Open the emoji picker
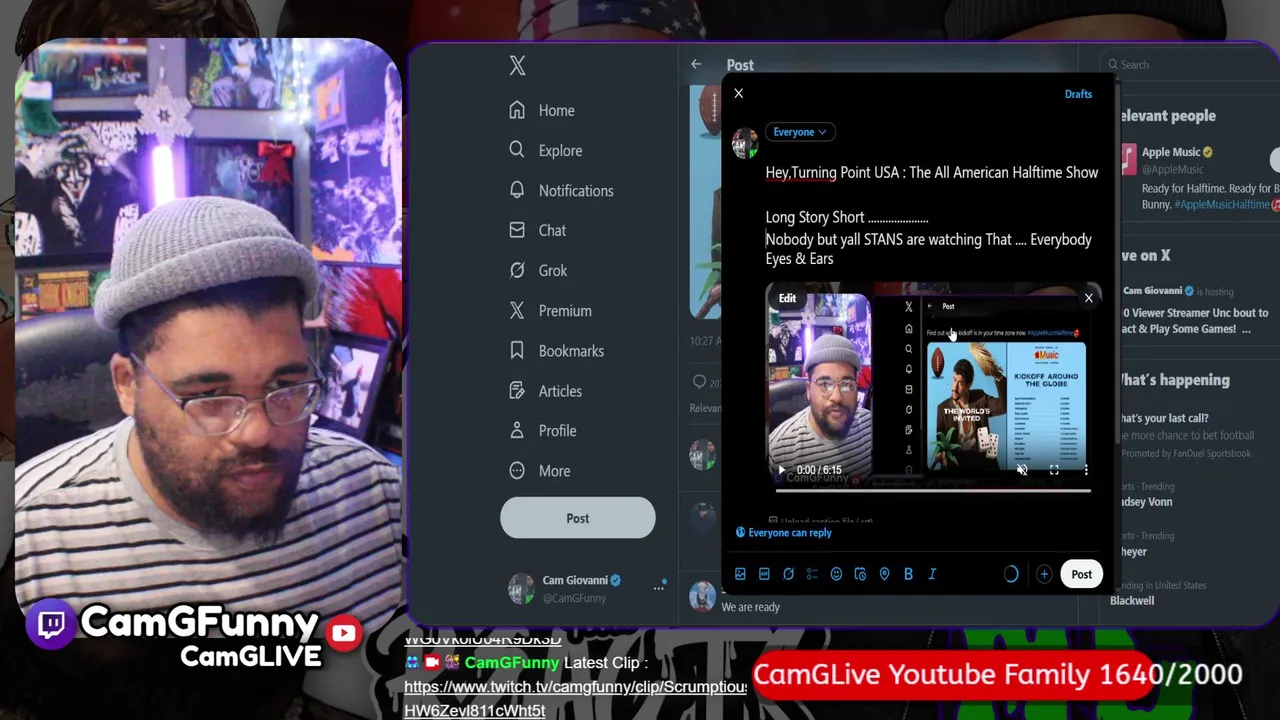This screenshot has width=1280, height=720. coord(836,574)
